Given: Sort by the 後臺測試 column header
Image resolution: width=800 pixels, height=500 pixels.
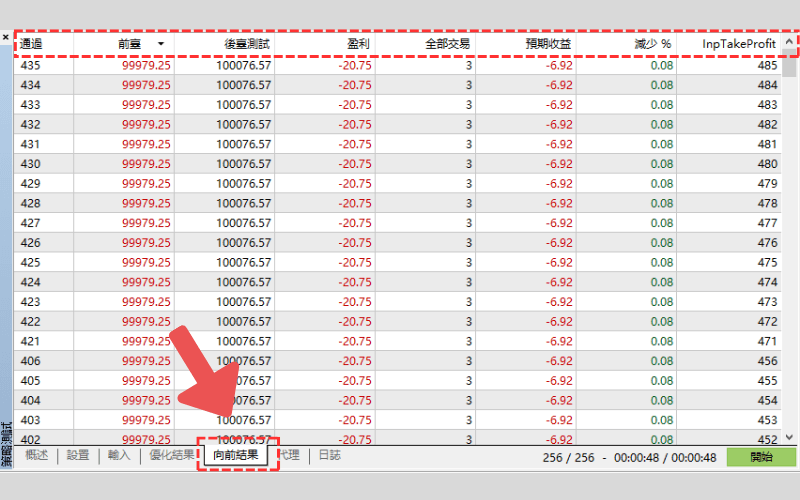Looking at the screenshot, I should 243,45.
